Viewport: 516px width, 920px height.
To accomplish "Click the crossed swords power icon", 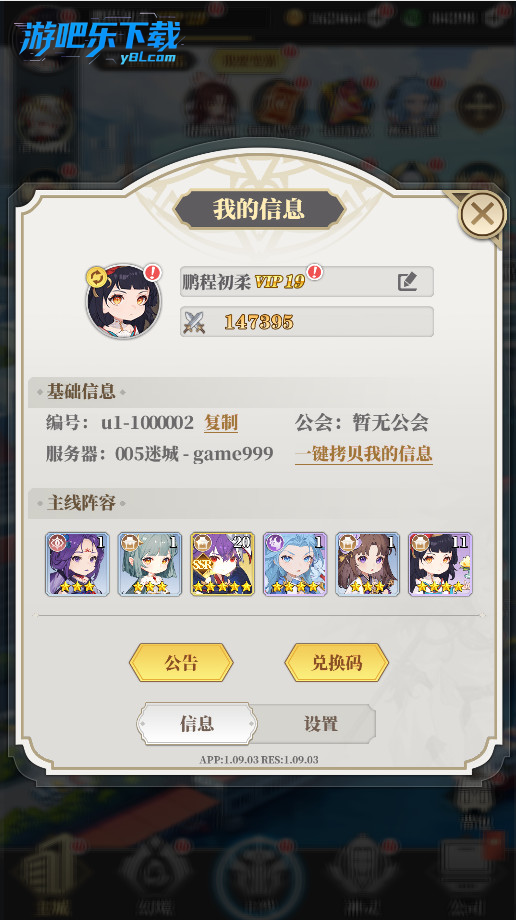I will [x=194, y=322].
